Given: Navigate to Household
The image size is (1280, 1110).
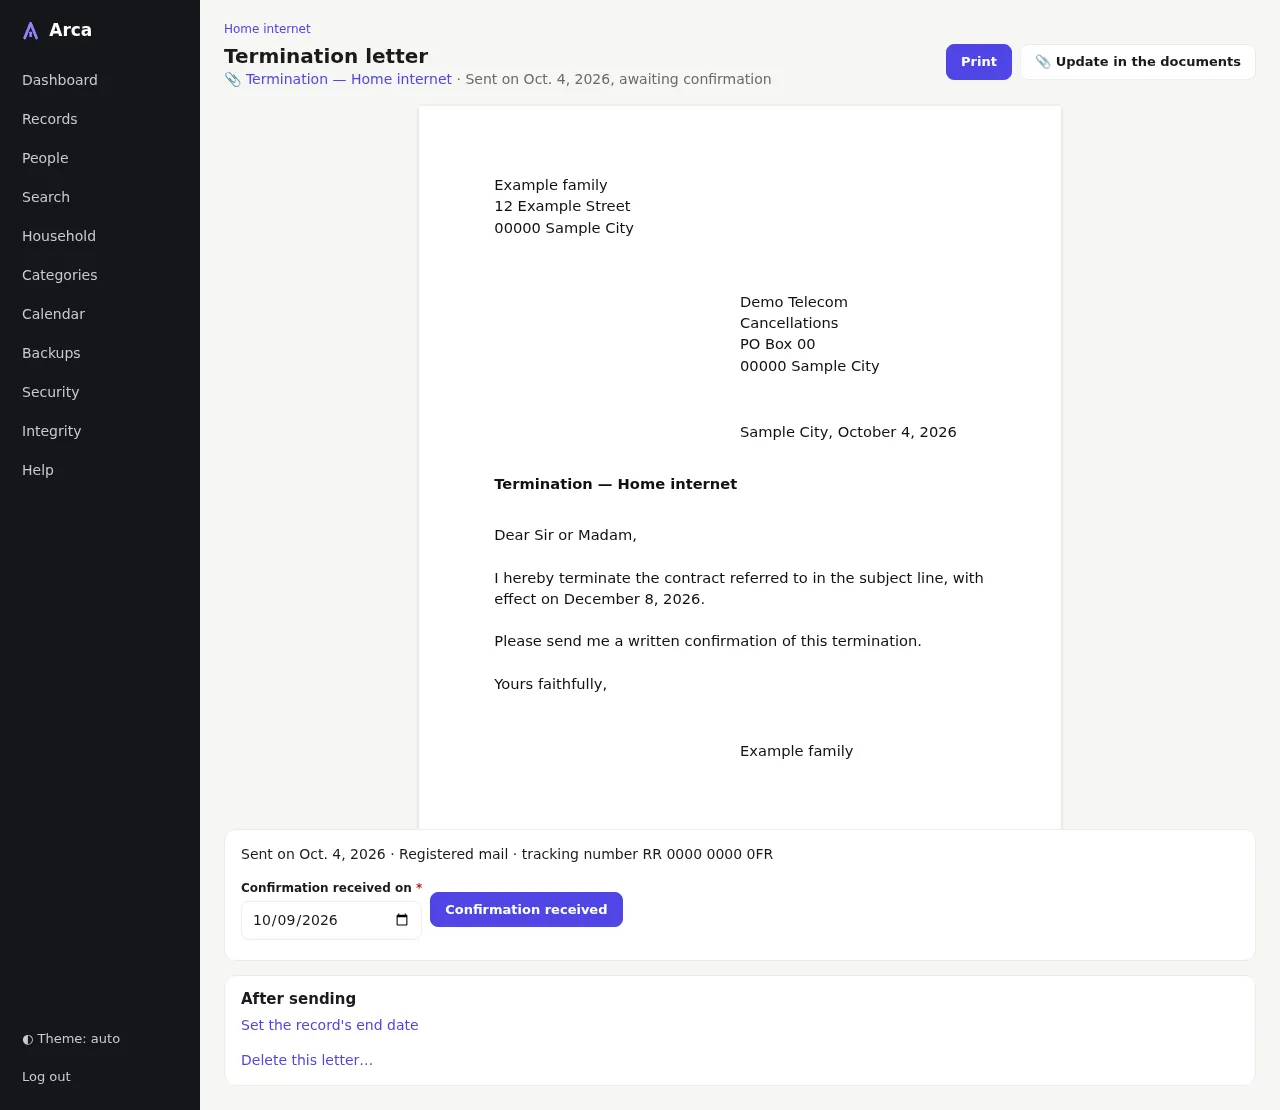Looking at the screenshot, I should coord(59,236).
